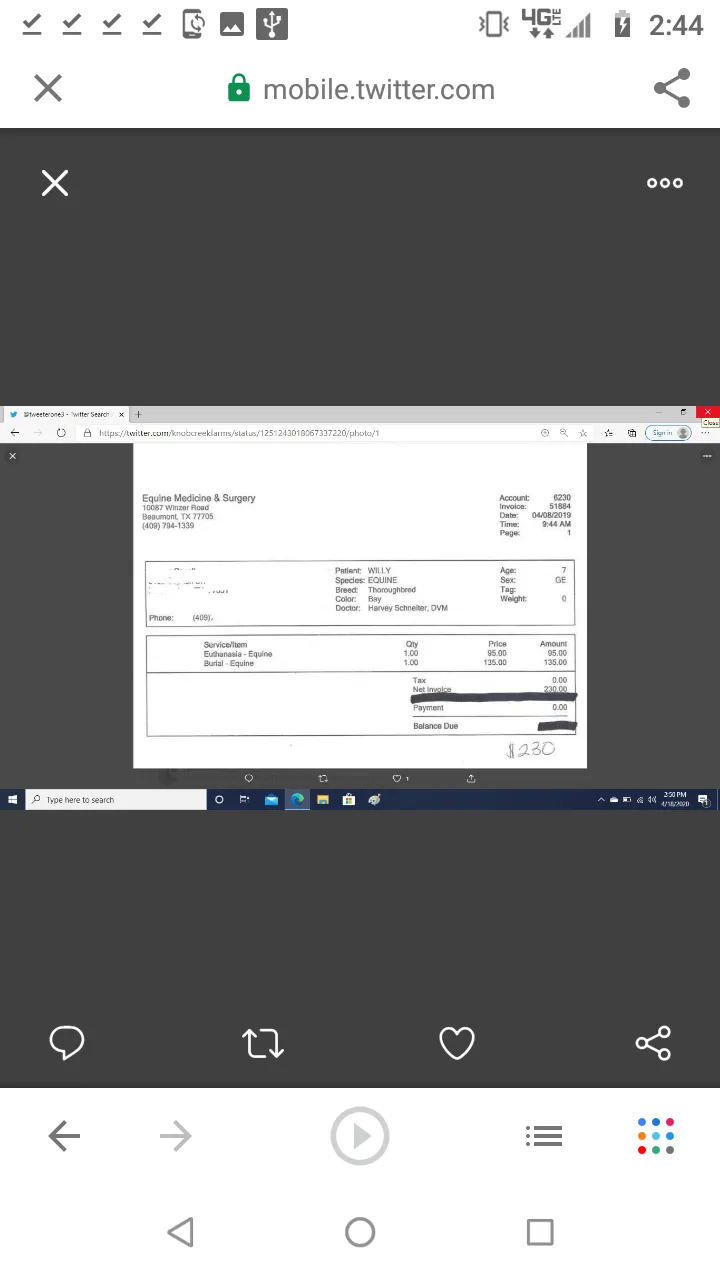Screen dimensions: 720x1280
Task: Tap the sync notification icon in status bar
Action: pyautogui.click(x=193, y=24)
